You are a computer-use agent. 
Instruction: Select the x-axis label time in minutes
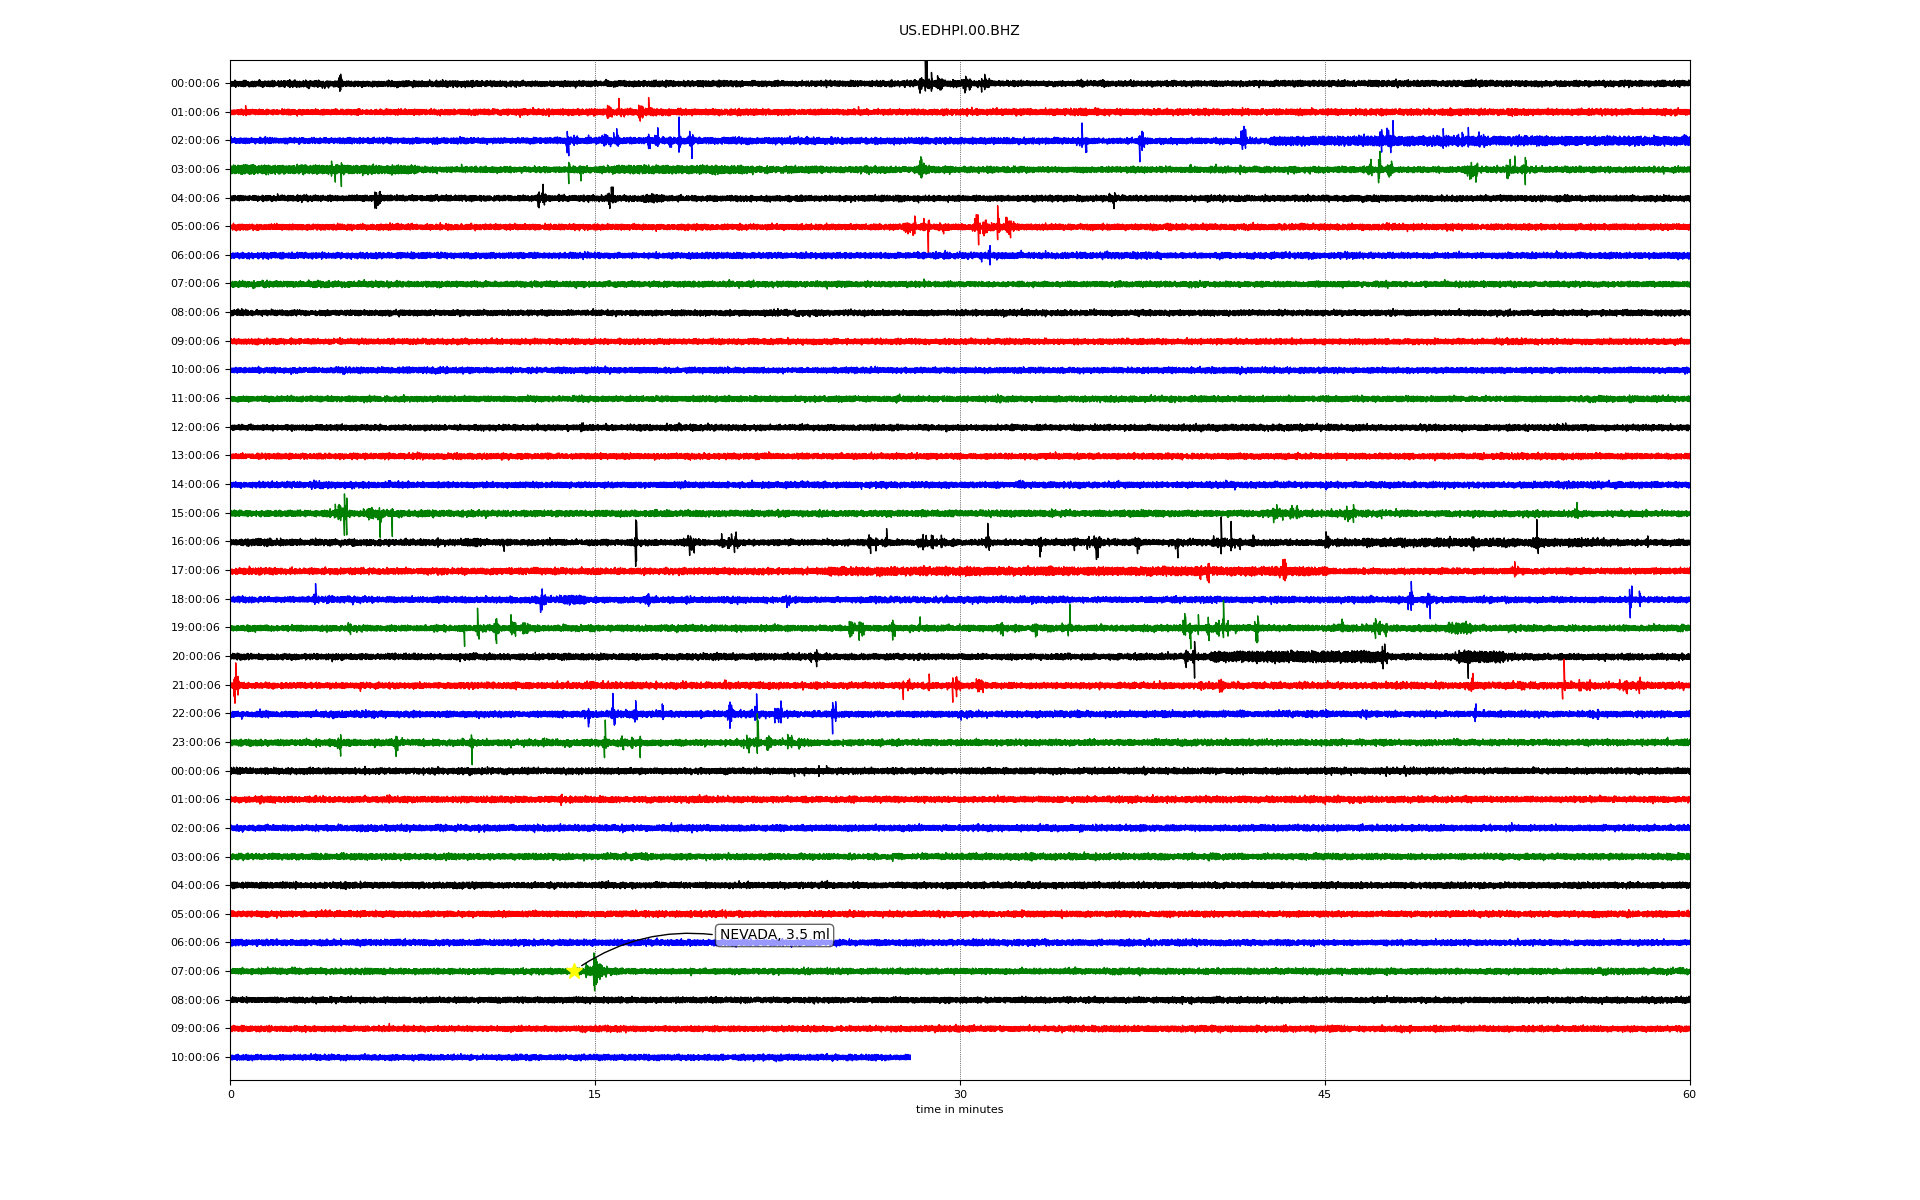tap(959, 1110)
